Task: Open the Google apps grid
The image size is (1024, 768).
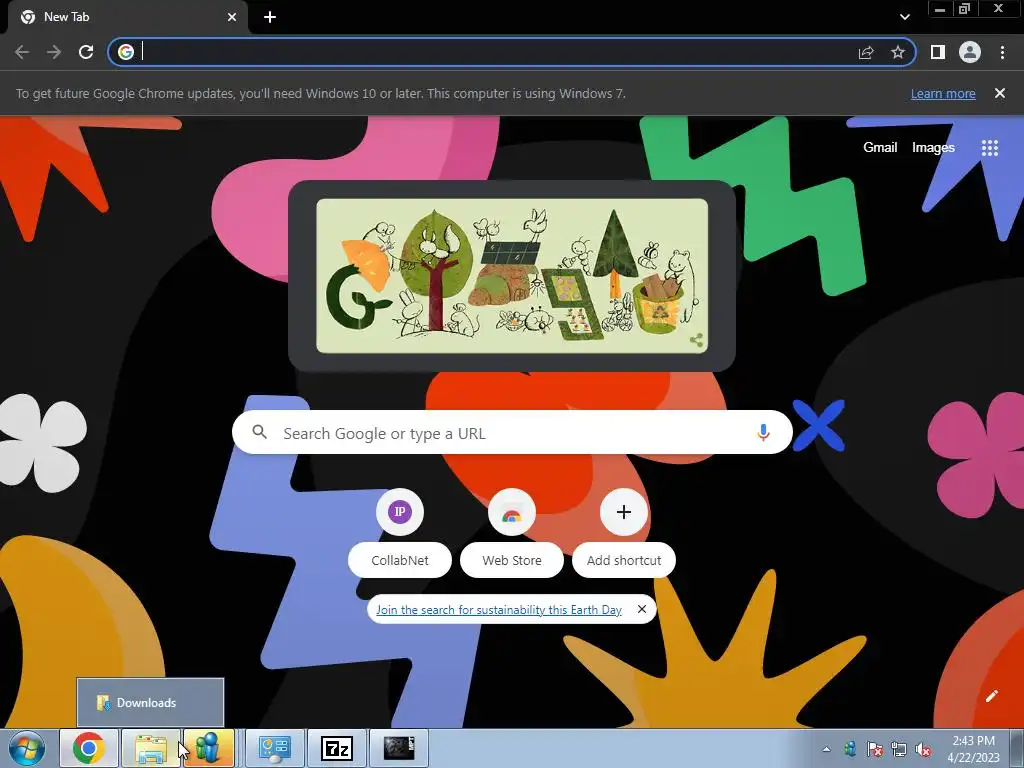Action: point(990,148)
